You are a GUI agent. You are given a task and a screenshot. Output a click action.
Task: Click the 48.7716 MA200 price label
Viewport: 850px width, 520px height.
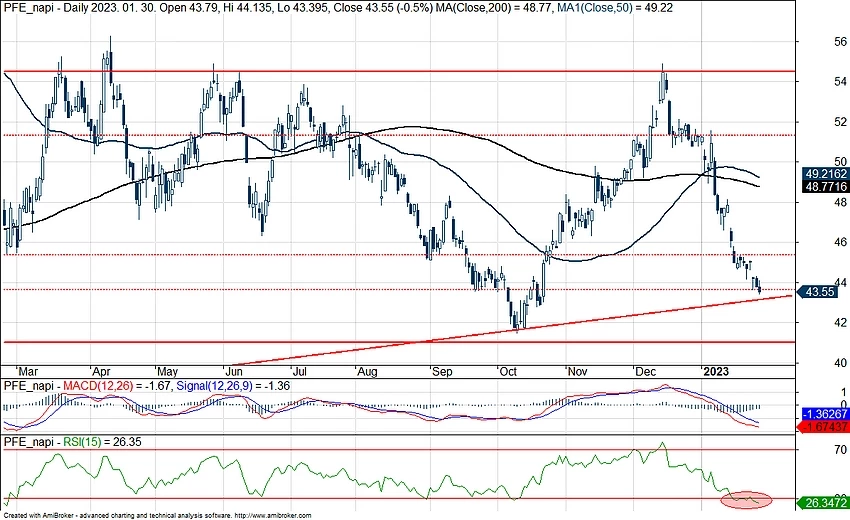826,187
